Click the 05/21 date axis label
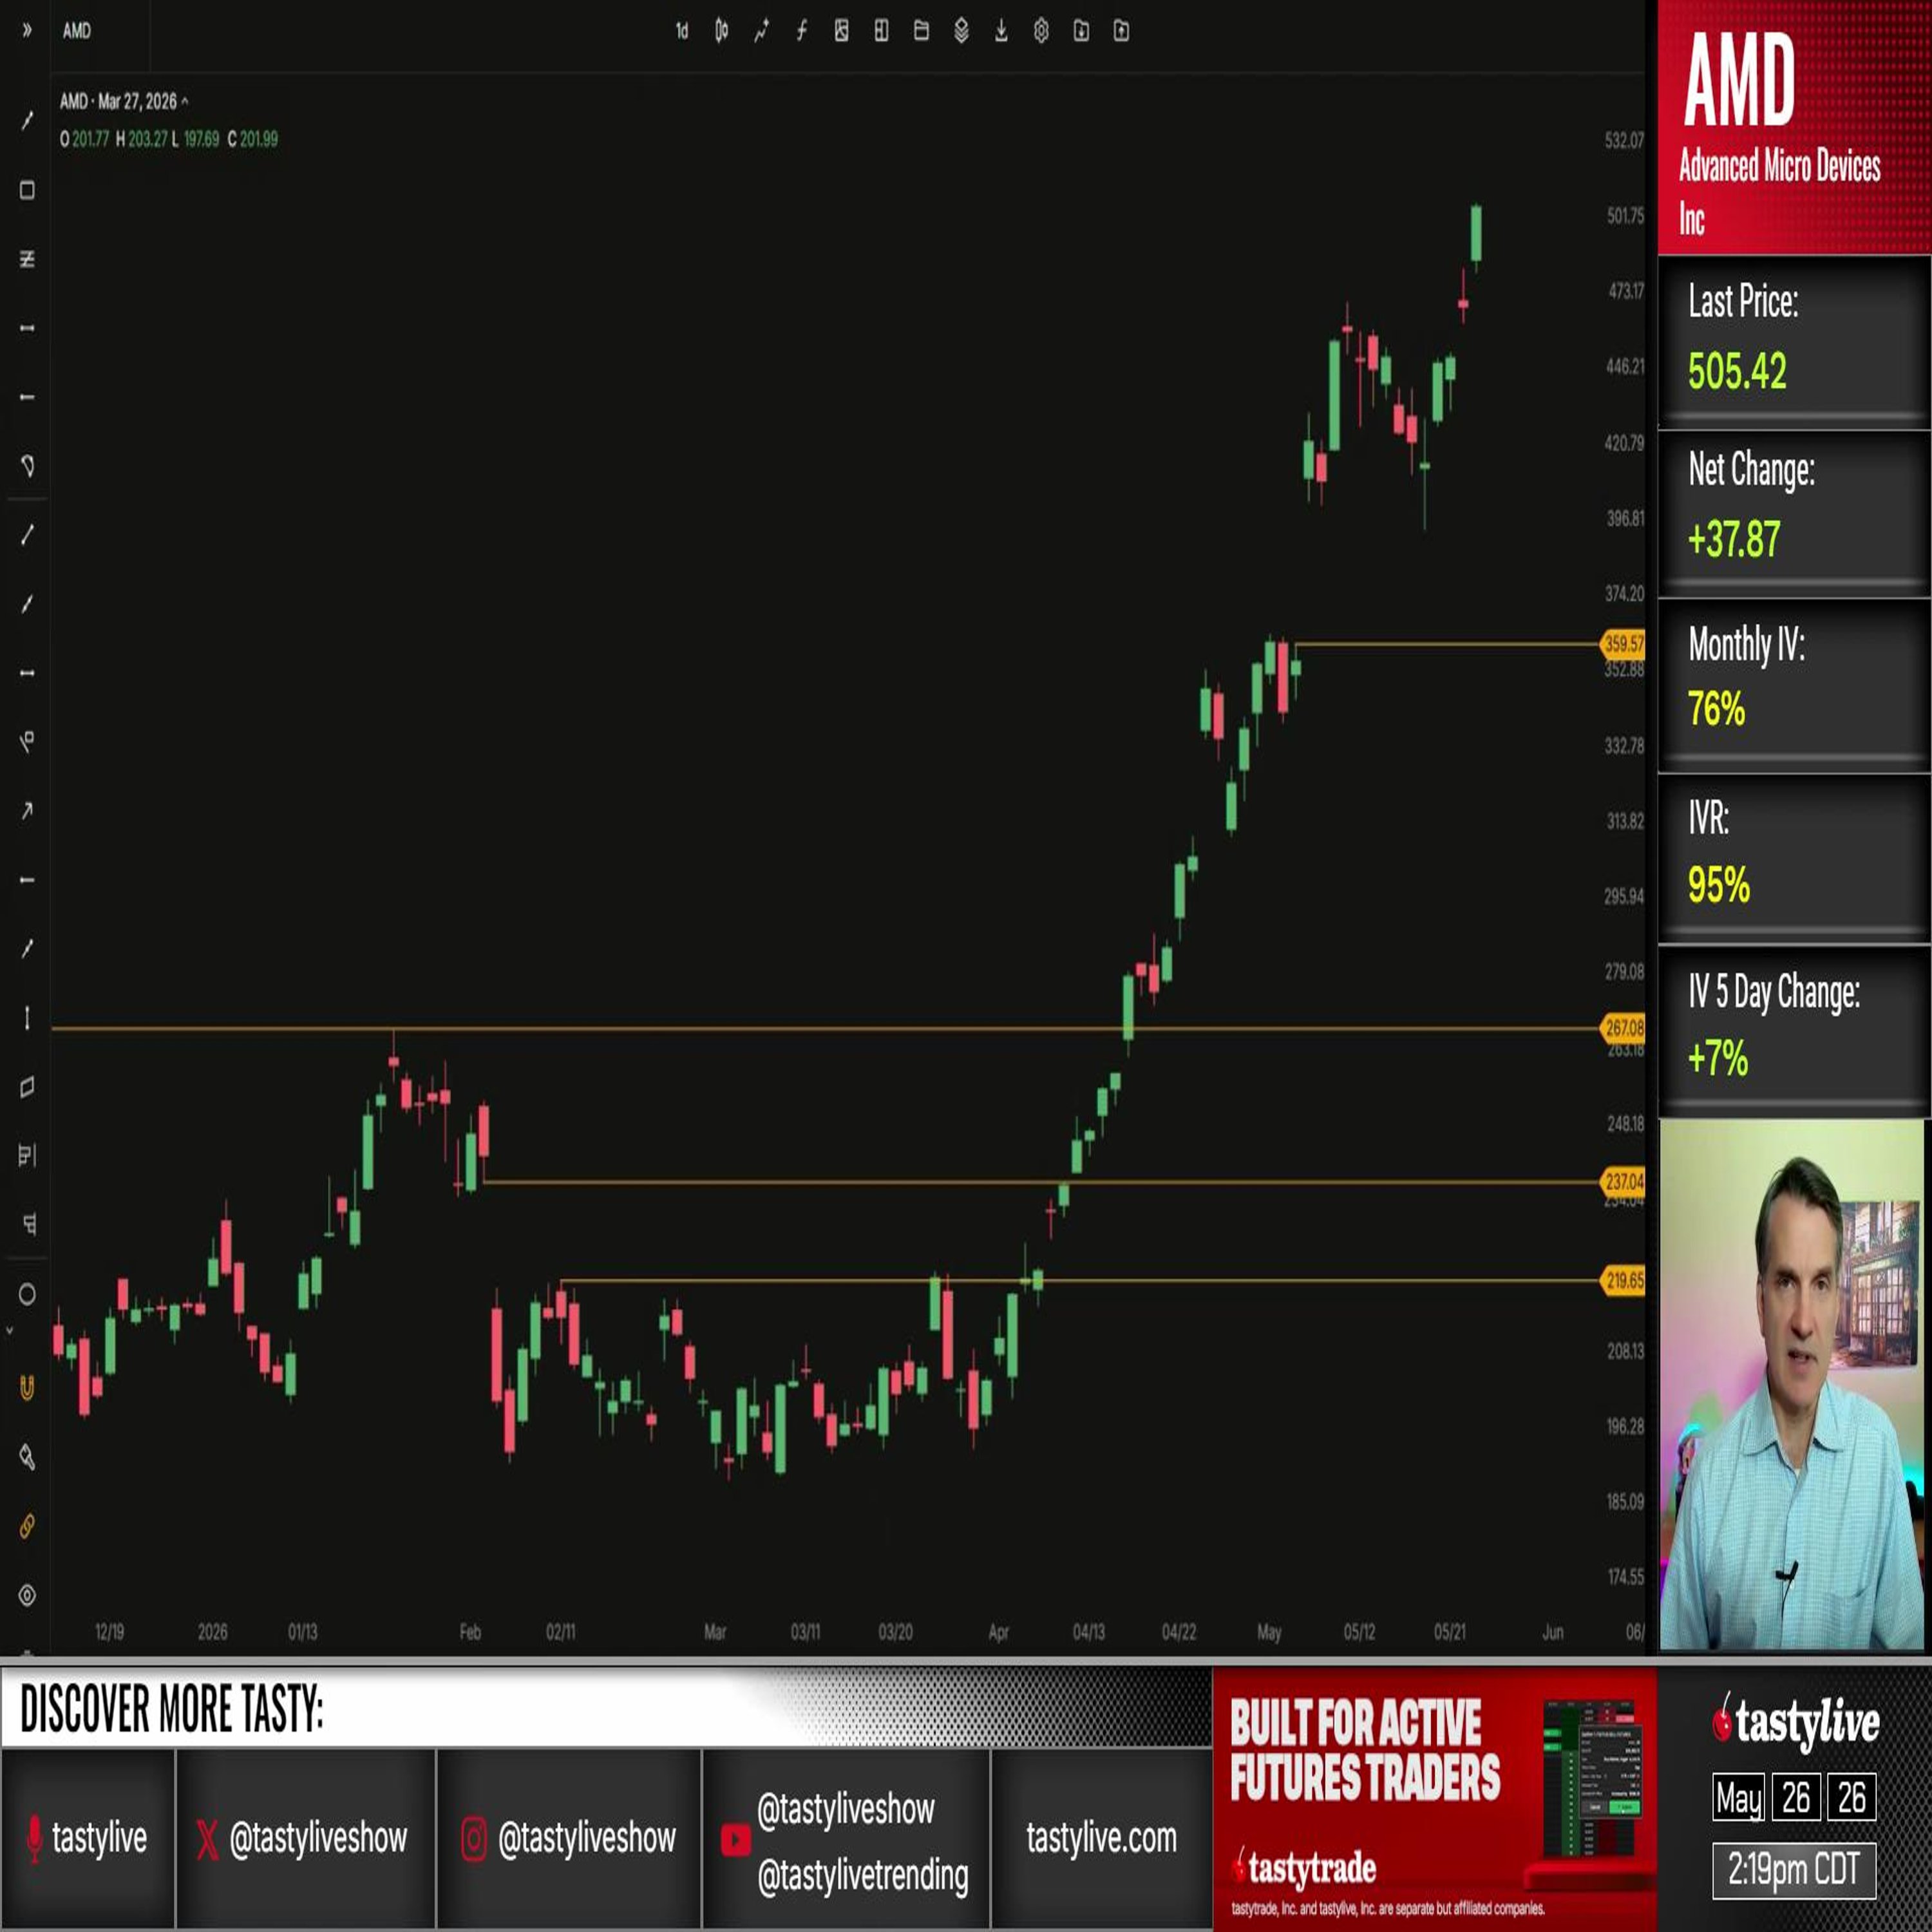This screenshot has height=1932, width=1932. (x=1449, y=1632)
